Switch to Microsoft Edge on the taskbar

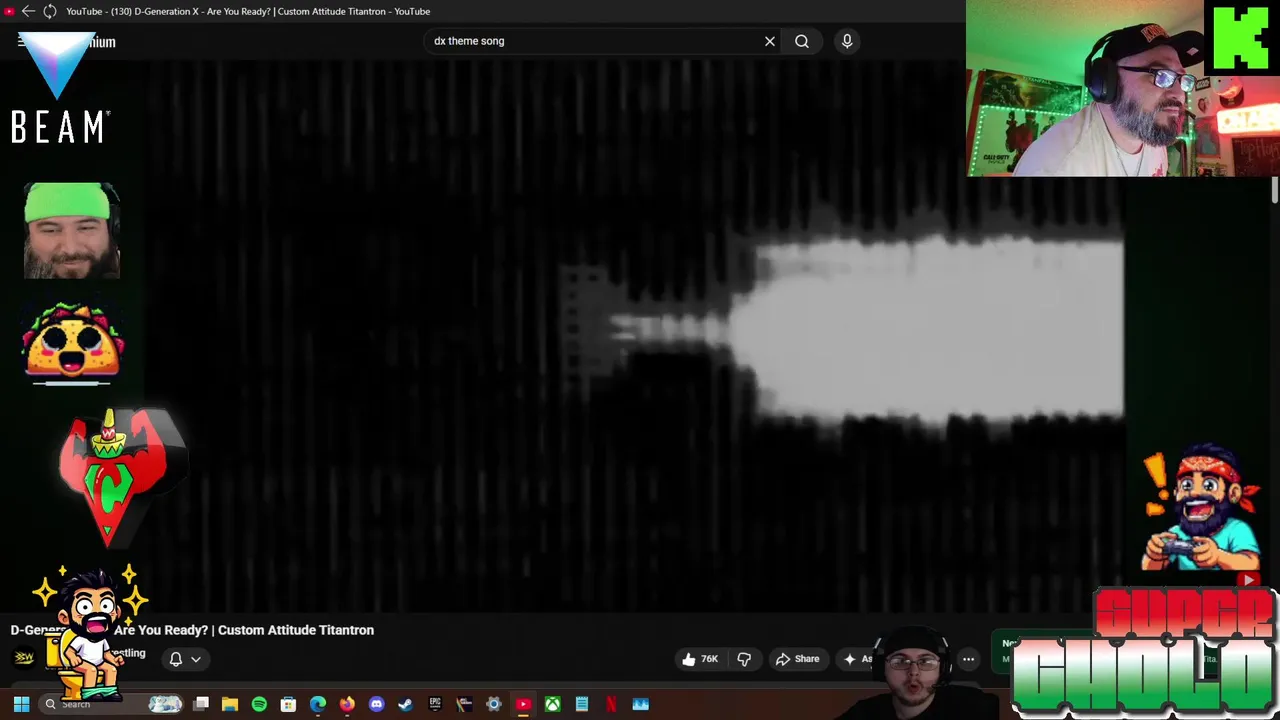point(318,704)
